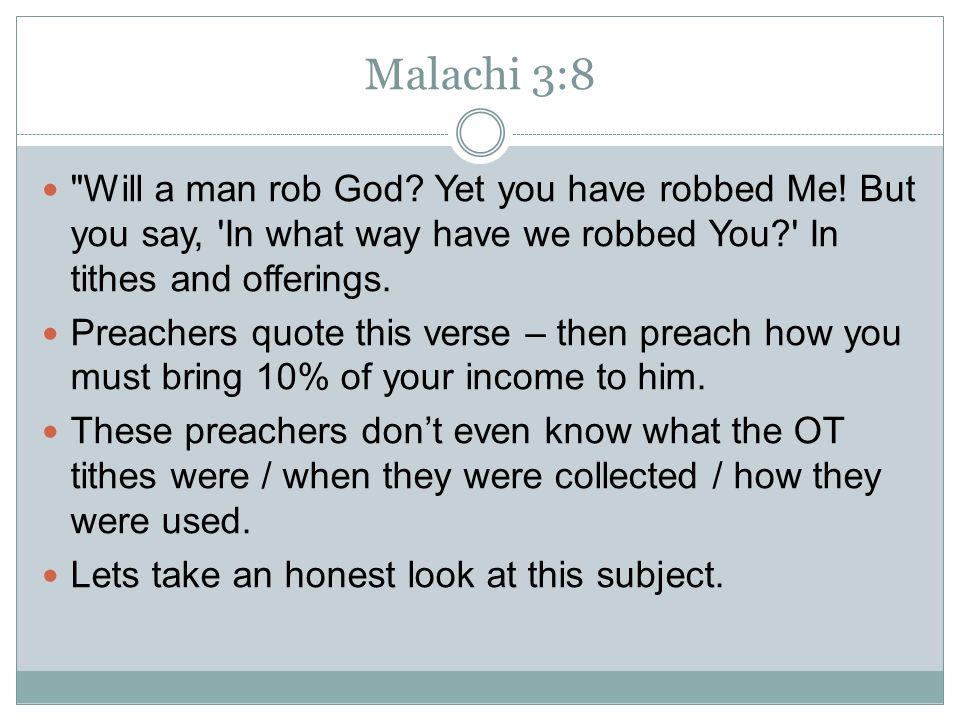The width and height of the screenshot is (960, 720).
Task: Click the phrase "Preachers quote this verse"
Action: tap(290, 334)
